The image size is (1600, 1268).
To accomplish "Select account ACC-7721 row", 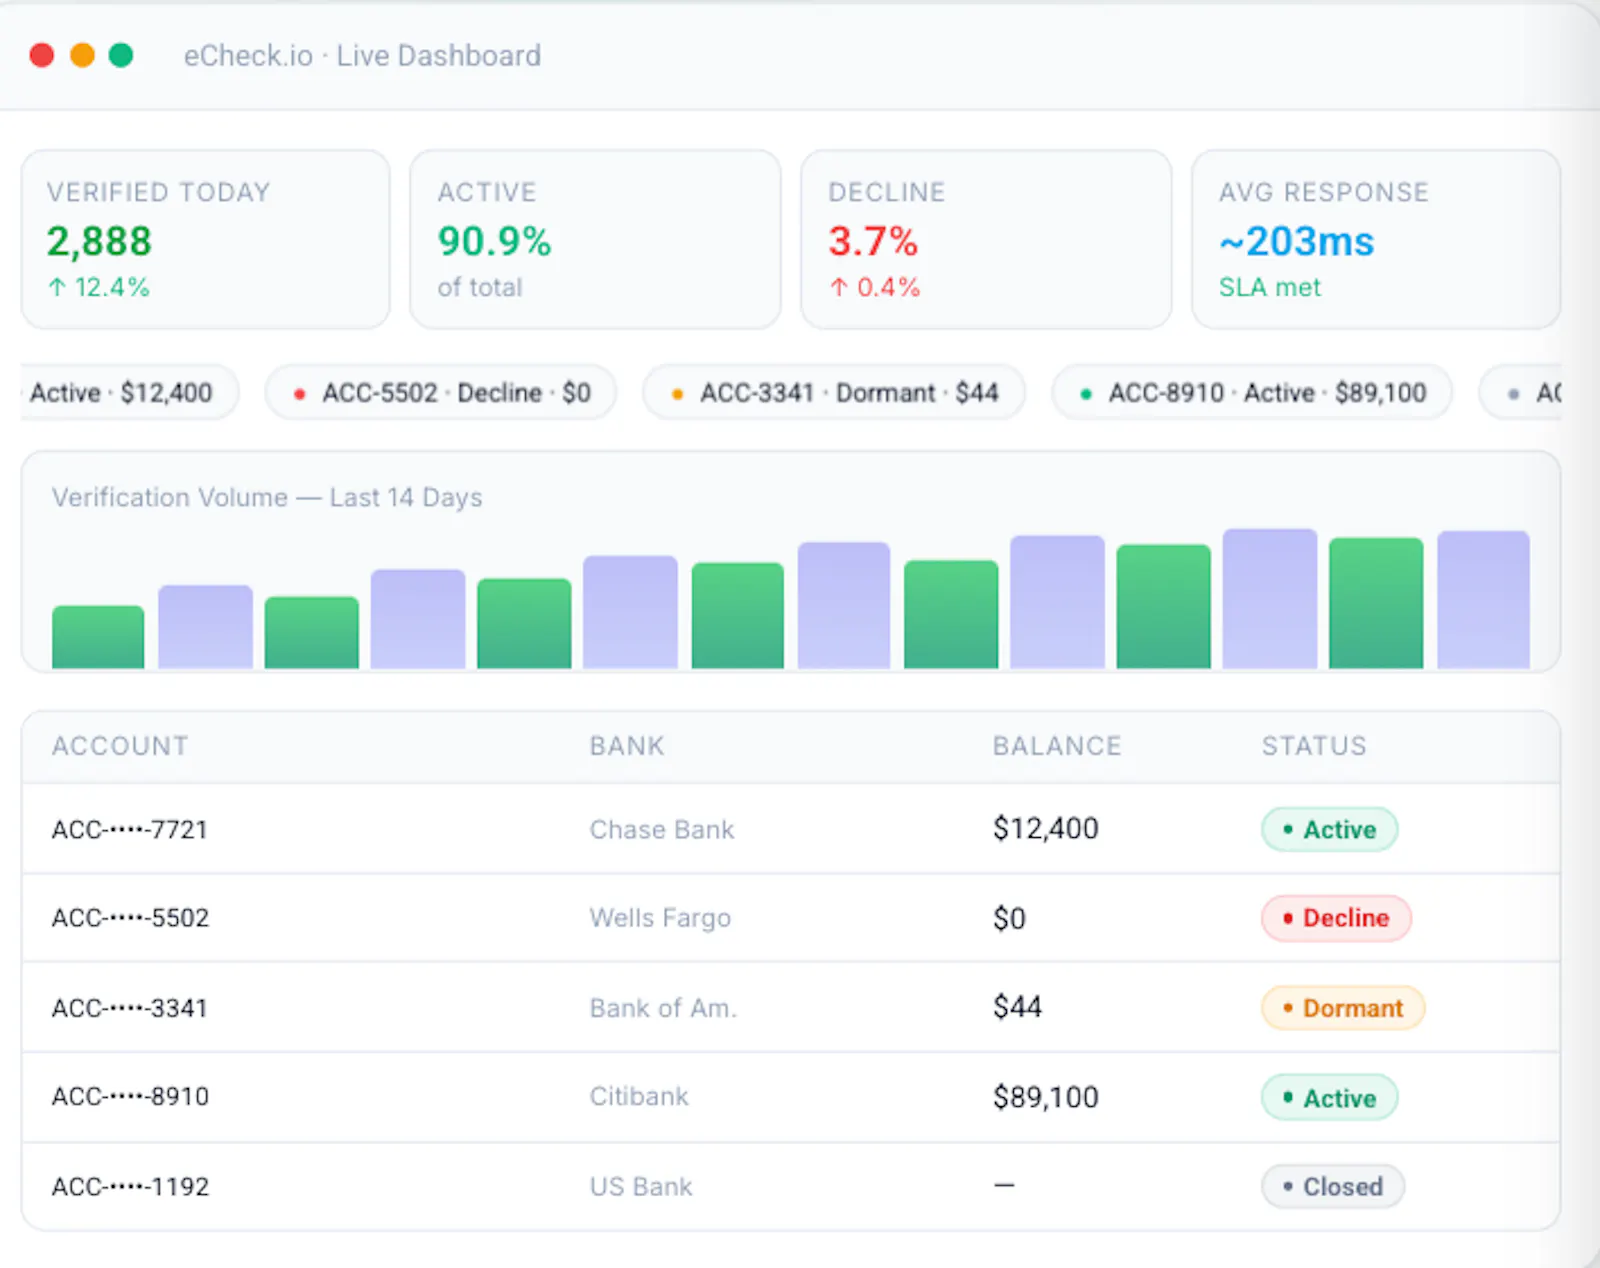I will pyautogui.click(x=790, y=829).
